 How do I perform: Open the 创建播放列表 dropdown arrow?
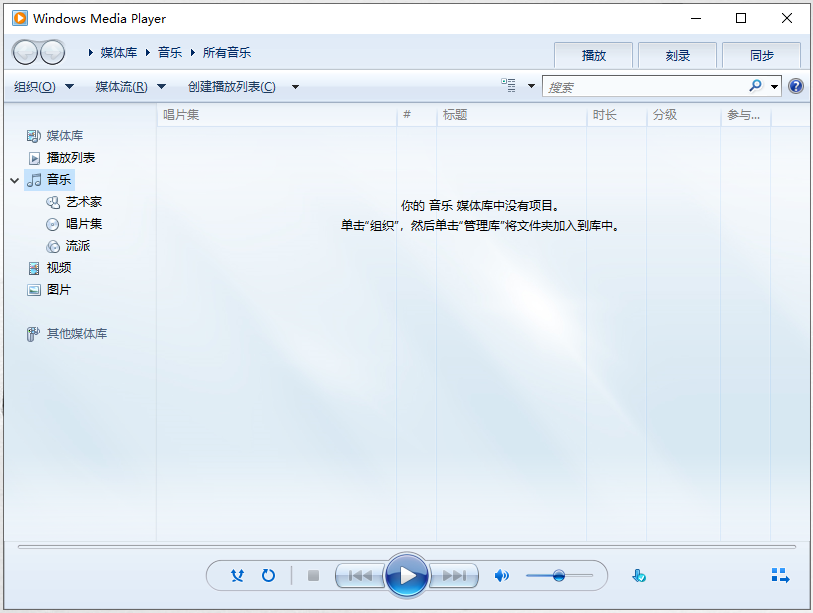click(x=296, y=87)
